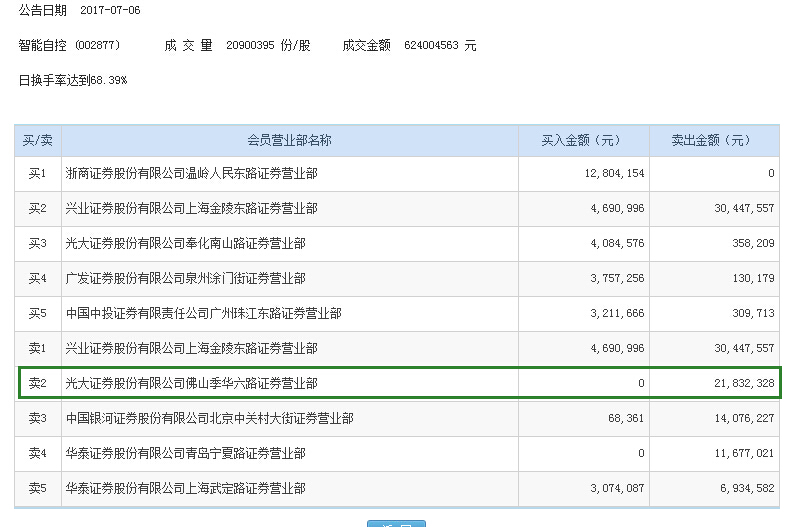Screen dimensions: 802x527
Task: Click 4,690,996 in row 买2
Action: tap(617, 208)
